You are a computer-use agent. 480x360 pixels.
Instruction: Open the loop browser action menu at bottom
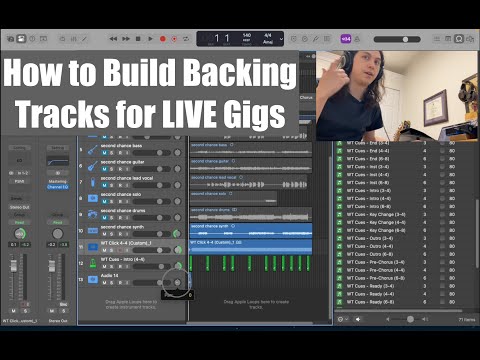pos(342,319)
